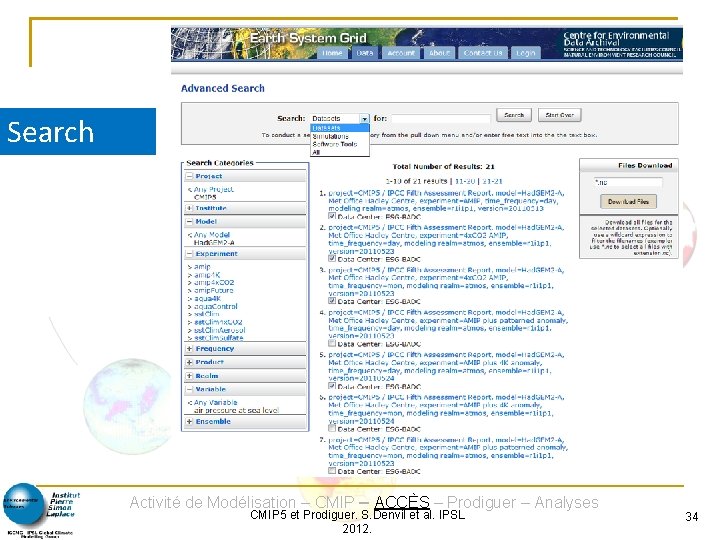The width and height of the screenshot is (720, 540).
Task: Toggle the checkbox for result 3
Action: coord(332,301)
